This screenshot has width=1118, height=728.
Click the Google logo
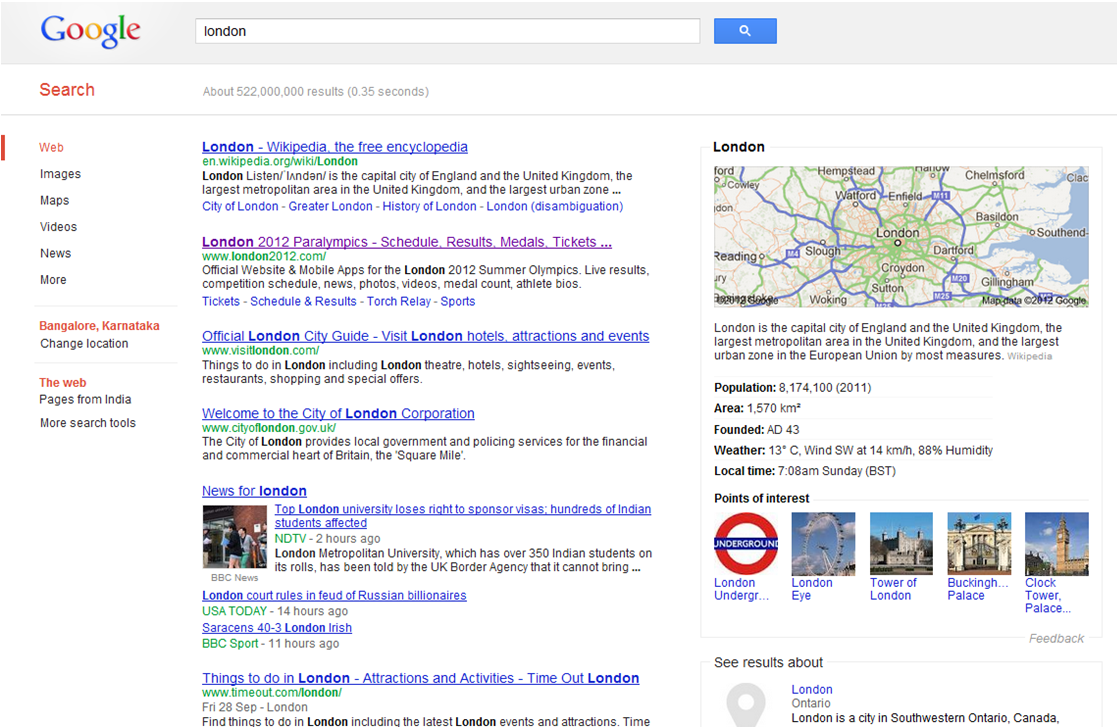point(90,31)
